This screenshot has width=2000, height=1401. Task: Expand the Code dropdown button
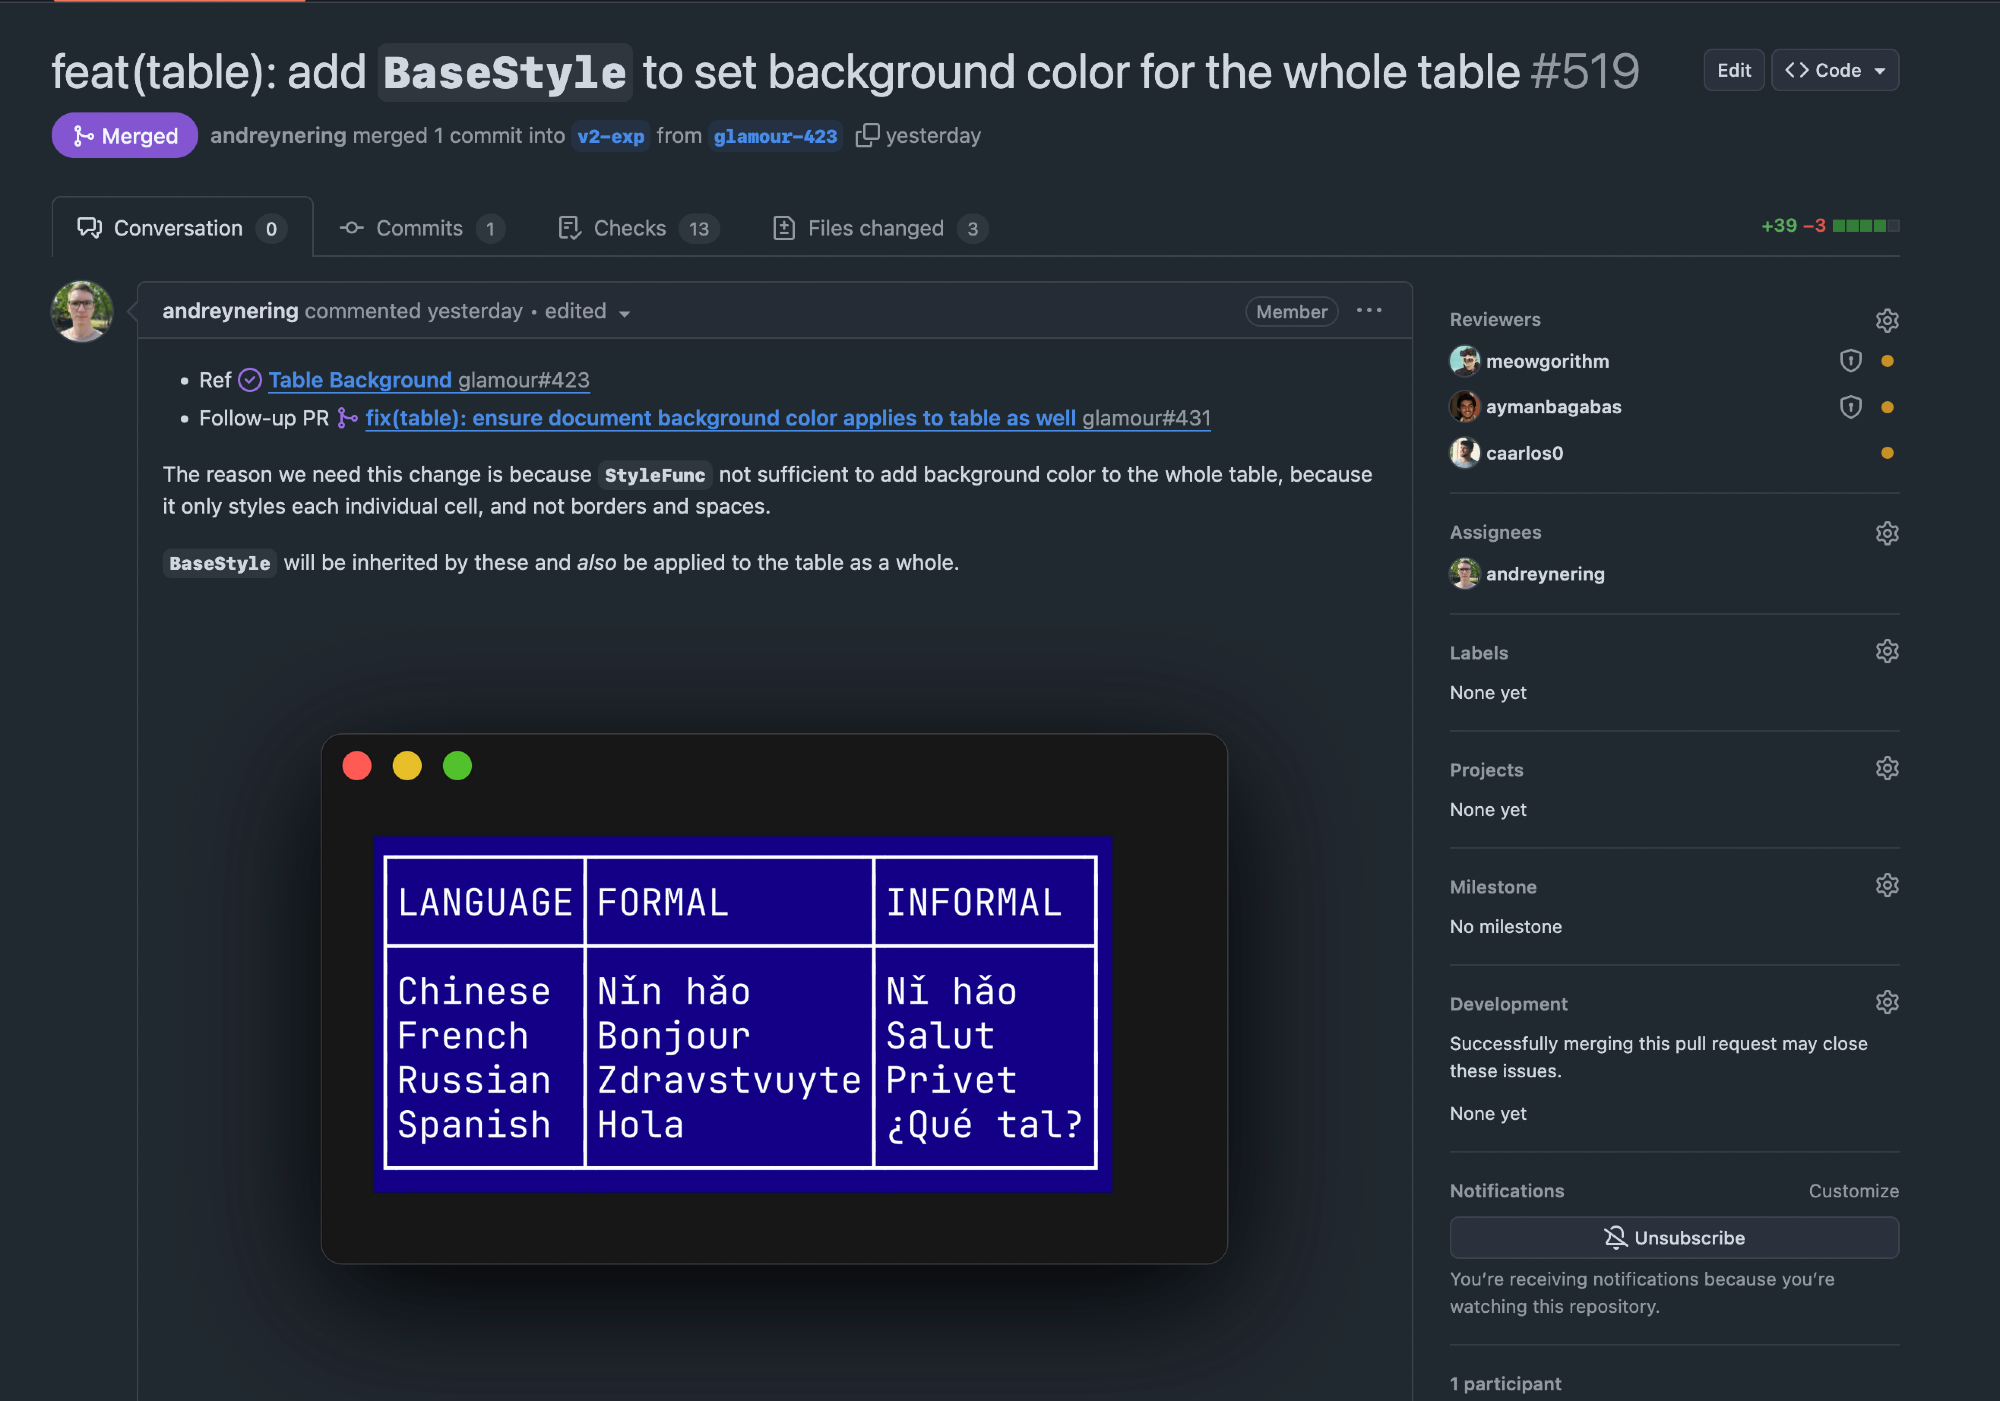[1834, 71]
